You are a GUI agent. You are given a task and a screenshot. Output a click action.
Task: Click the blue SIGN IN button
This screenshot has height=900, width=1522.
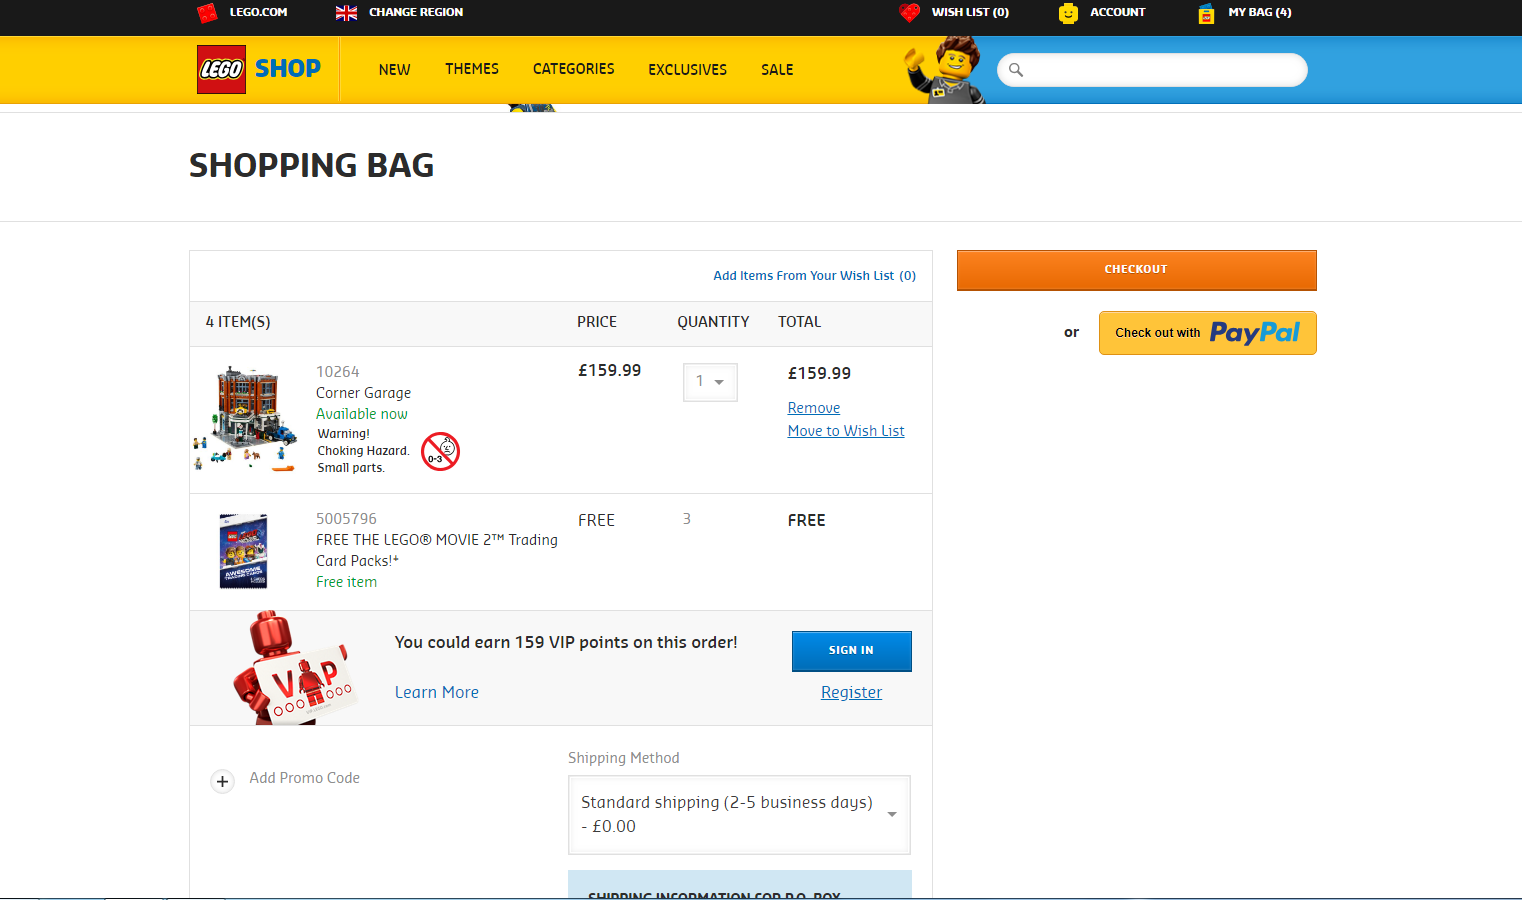tap(852, 651)
